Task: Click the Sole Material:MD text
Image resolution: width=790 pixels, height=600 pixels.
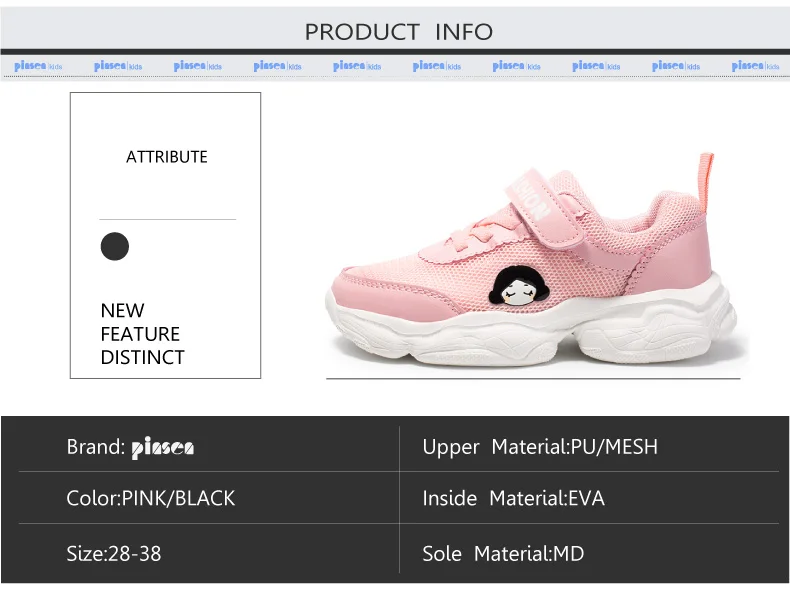Action: tap(503, 554)
